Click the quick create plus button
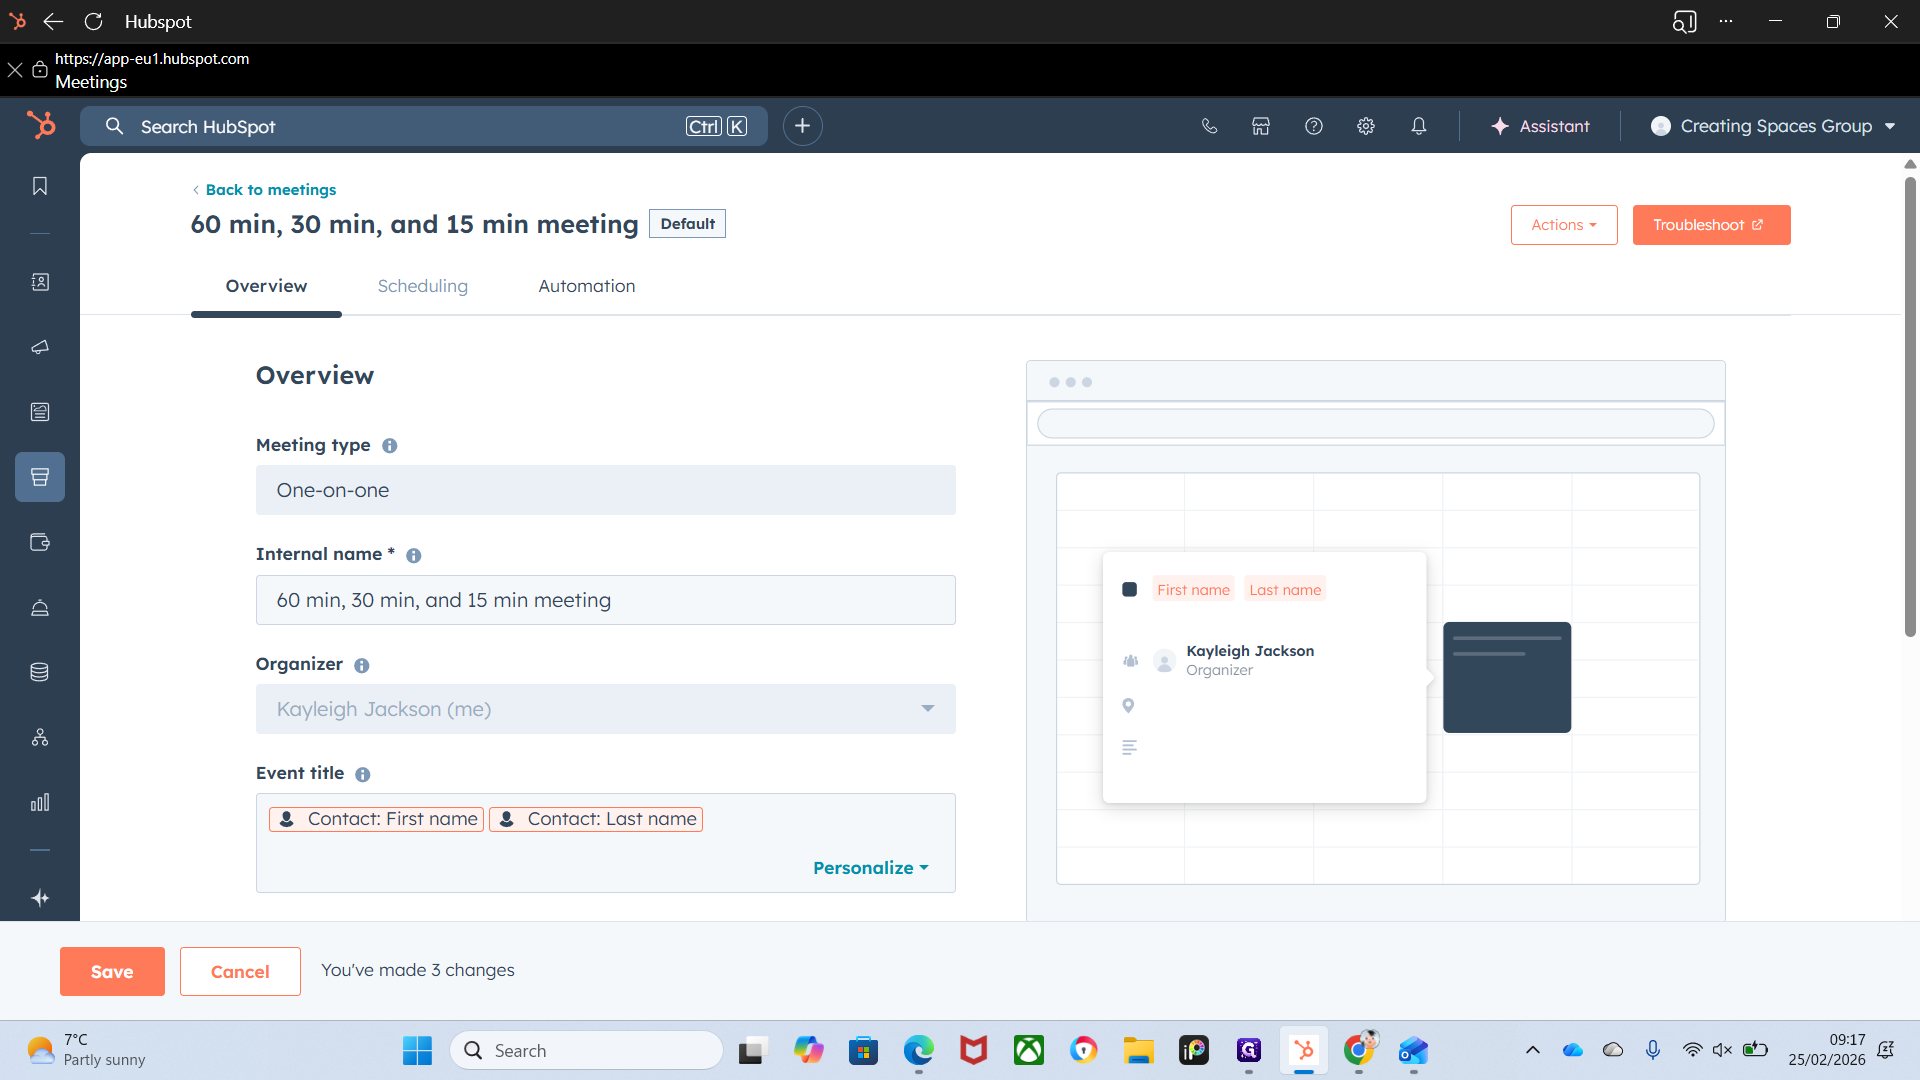Viewport: 1920px width, 1080px height. point(802,126)
